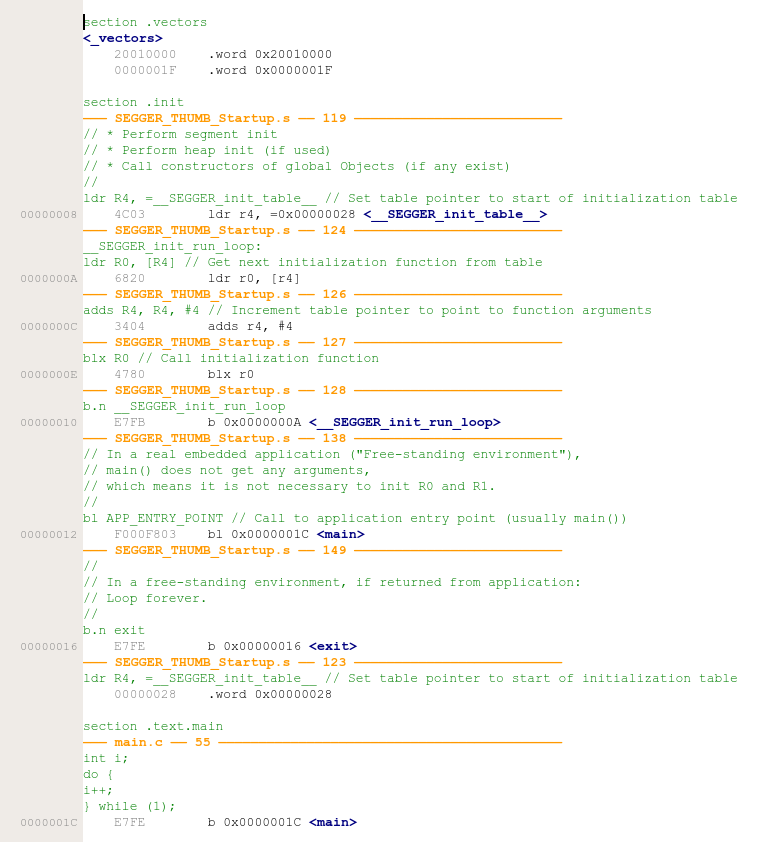Select address 0000000A in the gutter
781x842 pixels.
coord(49,279)
